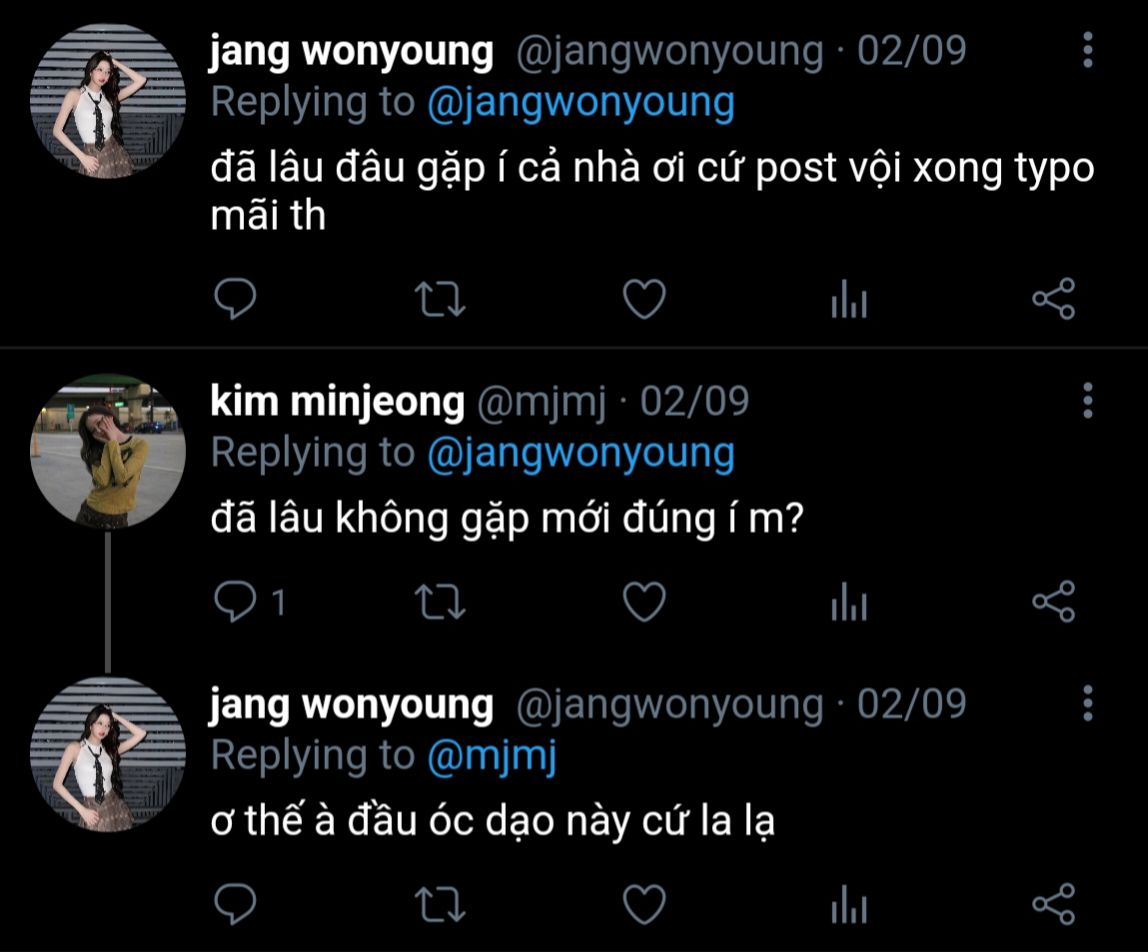Retweet the first jang wonyoung tweet
The height and width of the screenshot is (952, 1148).
pyautogui.click(x=440, y=300)
